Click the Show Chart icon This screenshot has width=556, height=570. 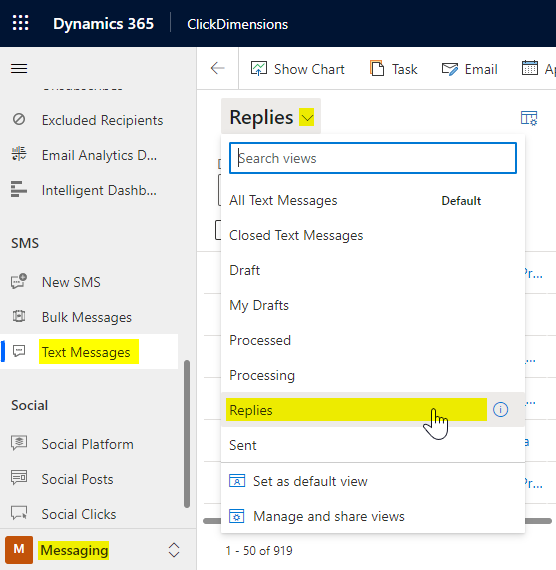(259, 68)
